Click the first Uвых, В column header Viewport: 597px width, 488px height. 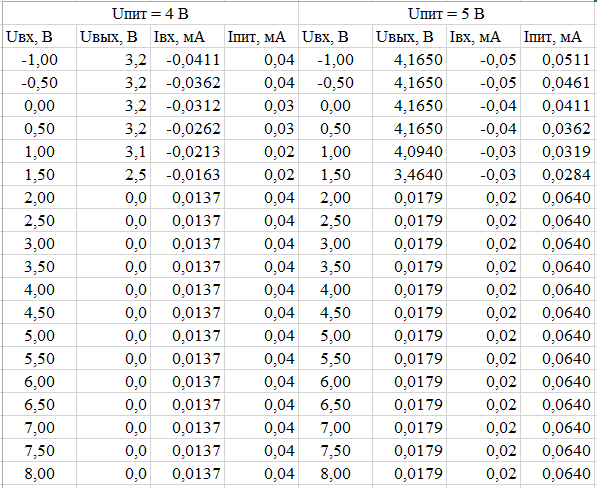click(113, 37)
